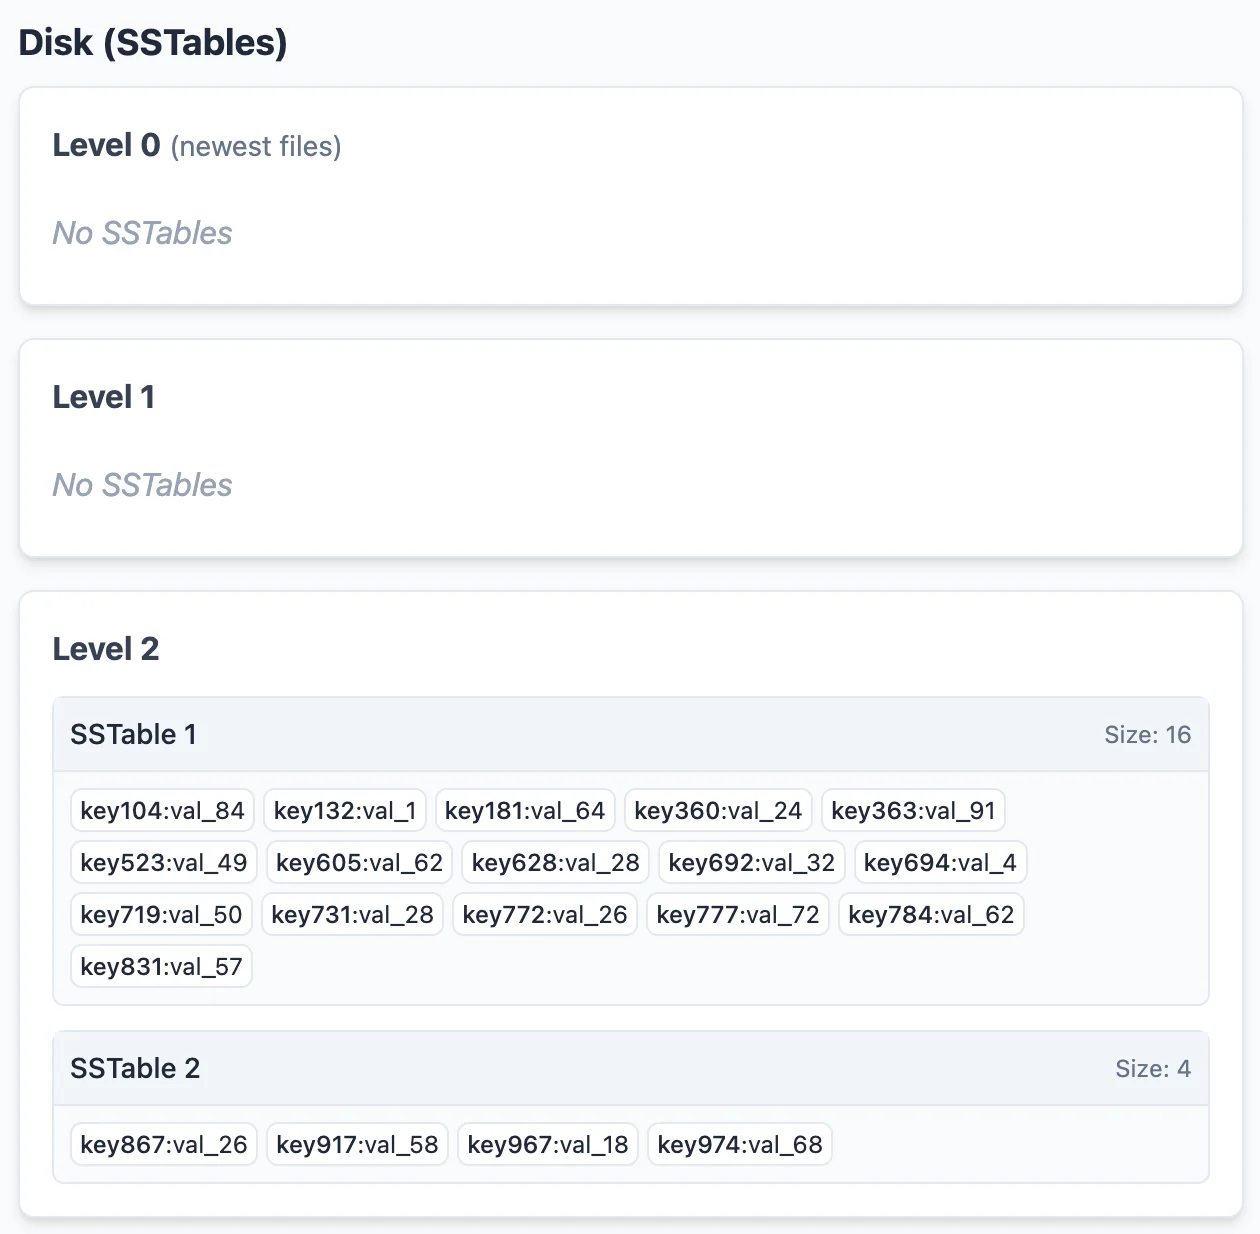Click the Level 0 heading
The height and width of the screenshot is (1234, 1260).
click(106, 146)
